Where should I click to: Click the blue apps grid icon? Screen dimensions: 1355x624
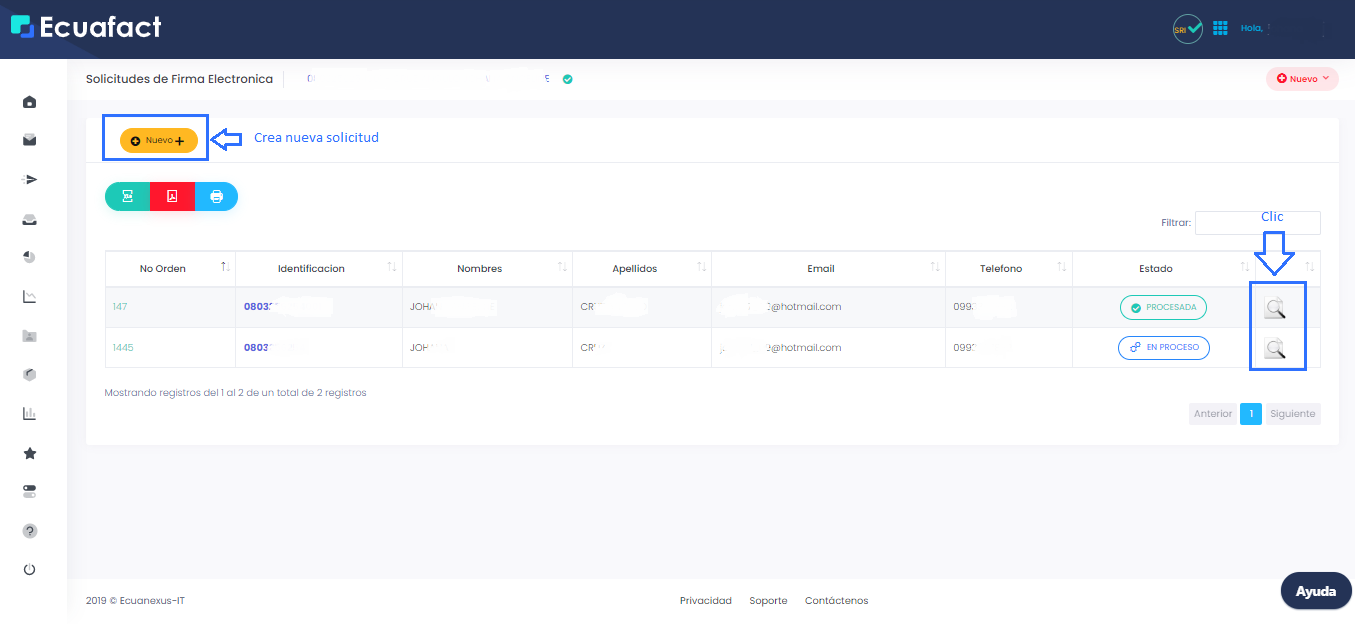click(1220, 28)
